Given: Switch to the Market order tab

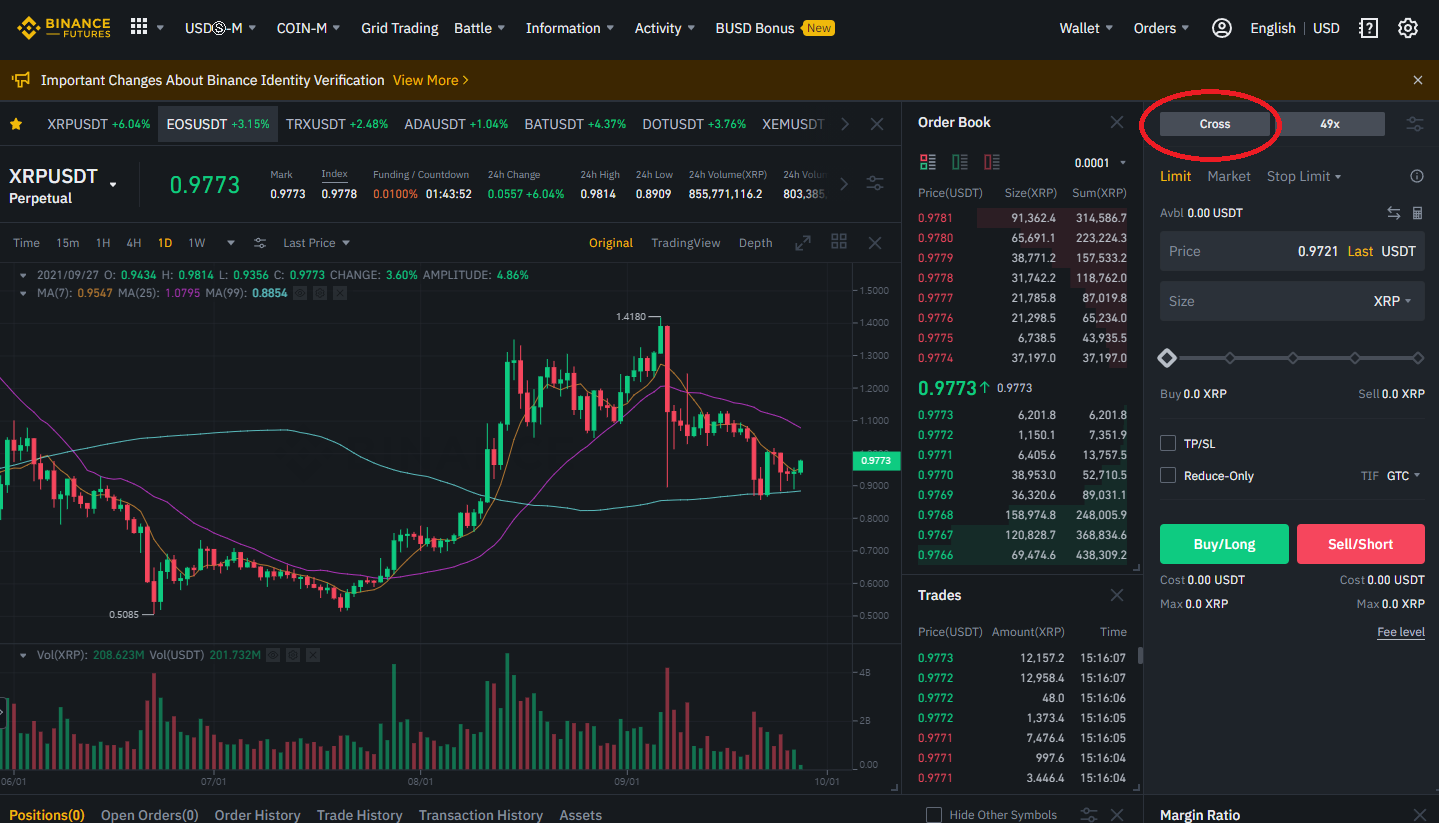Looking at the screenshot, I should tap(1229, 176).
